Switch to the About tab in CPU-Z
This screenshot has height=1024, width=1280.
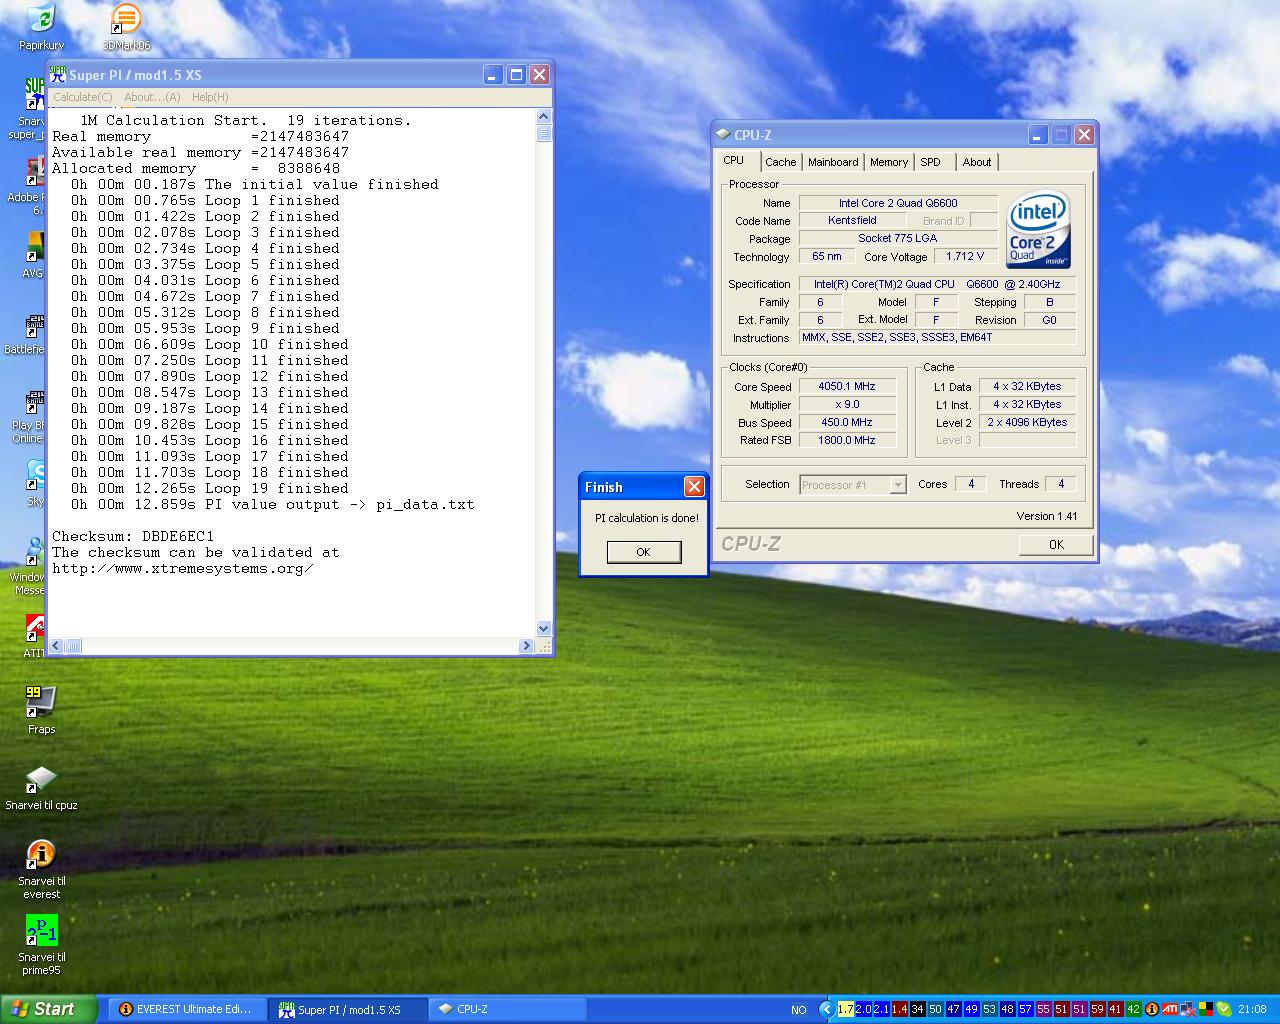(977, 162)
